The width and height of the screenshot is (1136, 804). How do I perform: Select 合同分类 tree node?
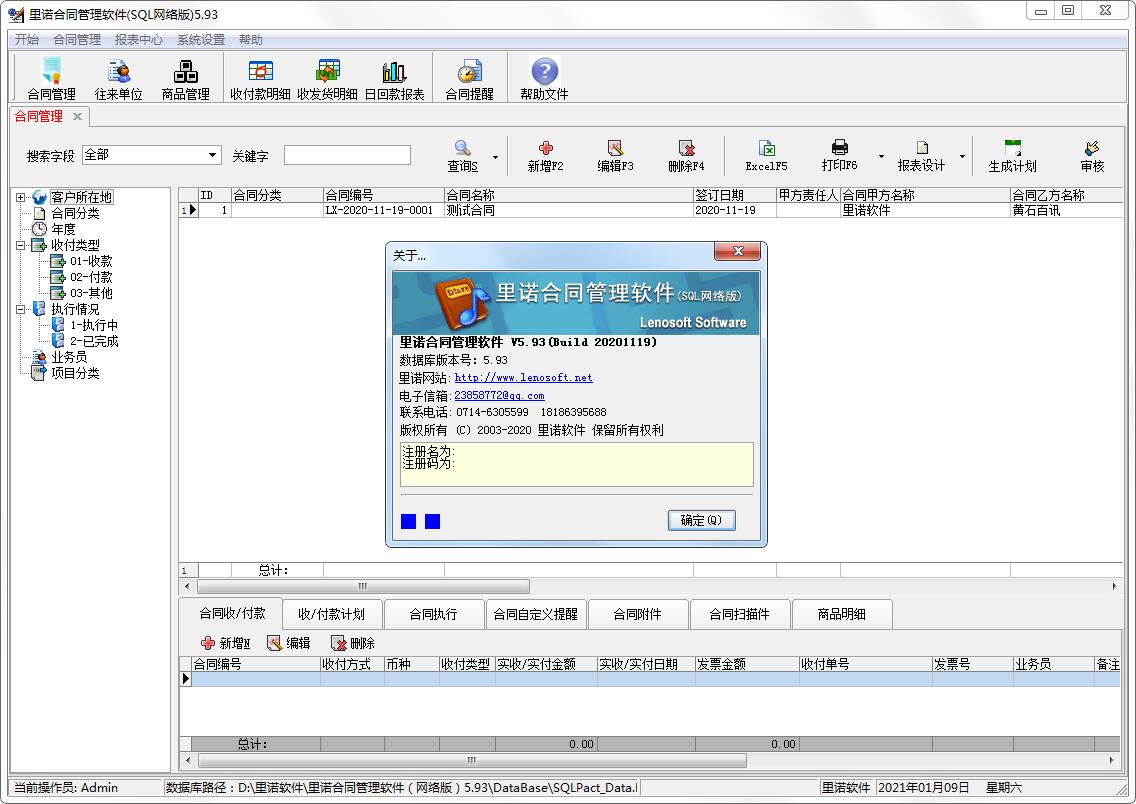(x=75, y=213)
